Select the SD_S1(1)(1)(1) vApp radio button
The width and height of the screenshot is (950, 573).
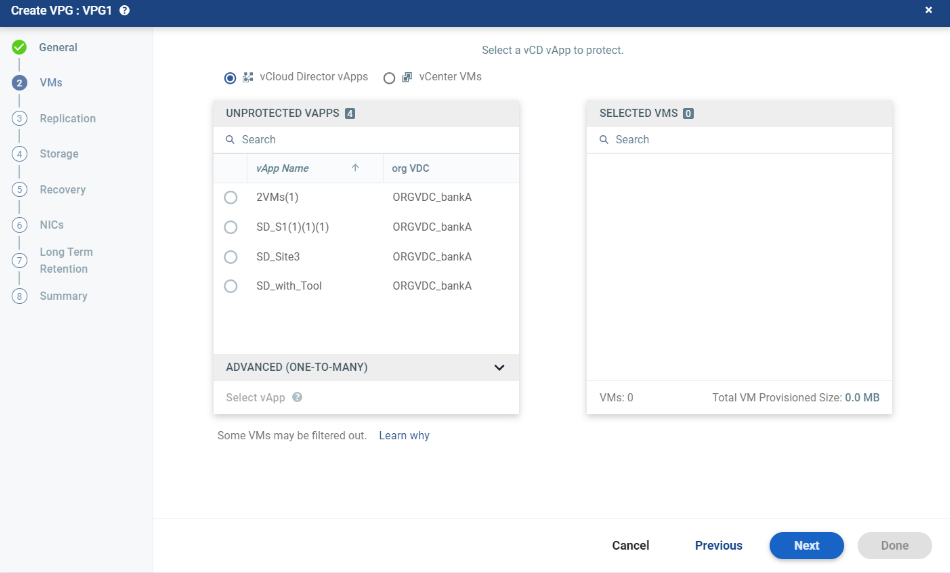click(x=231, y=227)
